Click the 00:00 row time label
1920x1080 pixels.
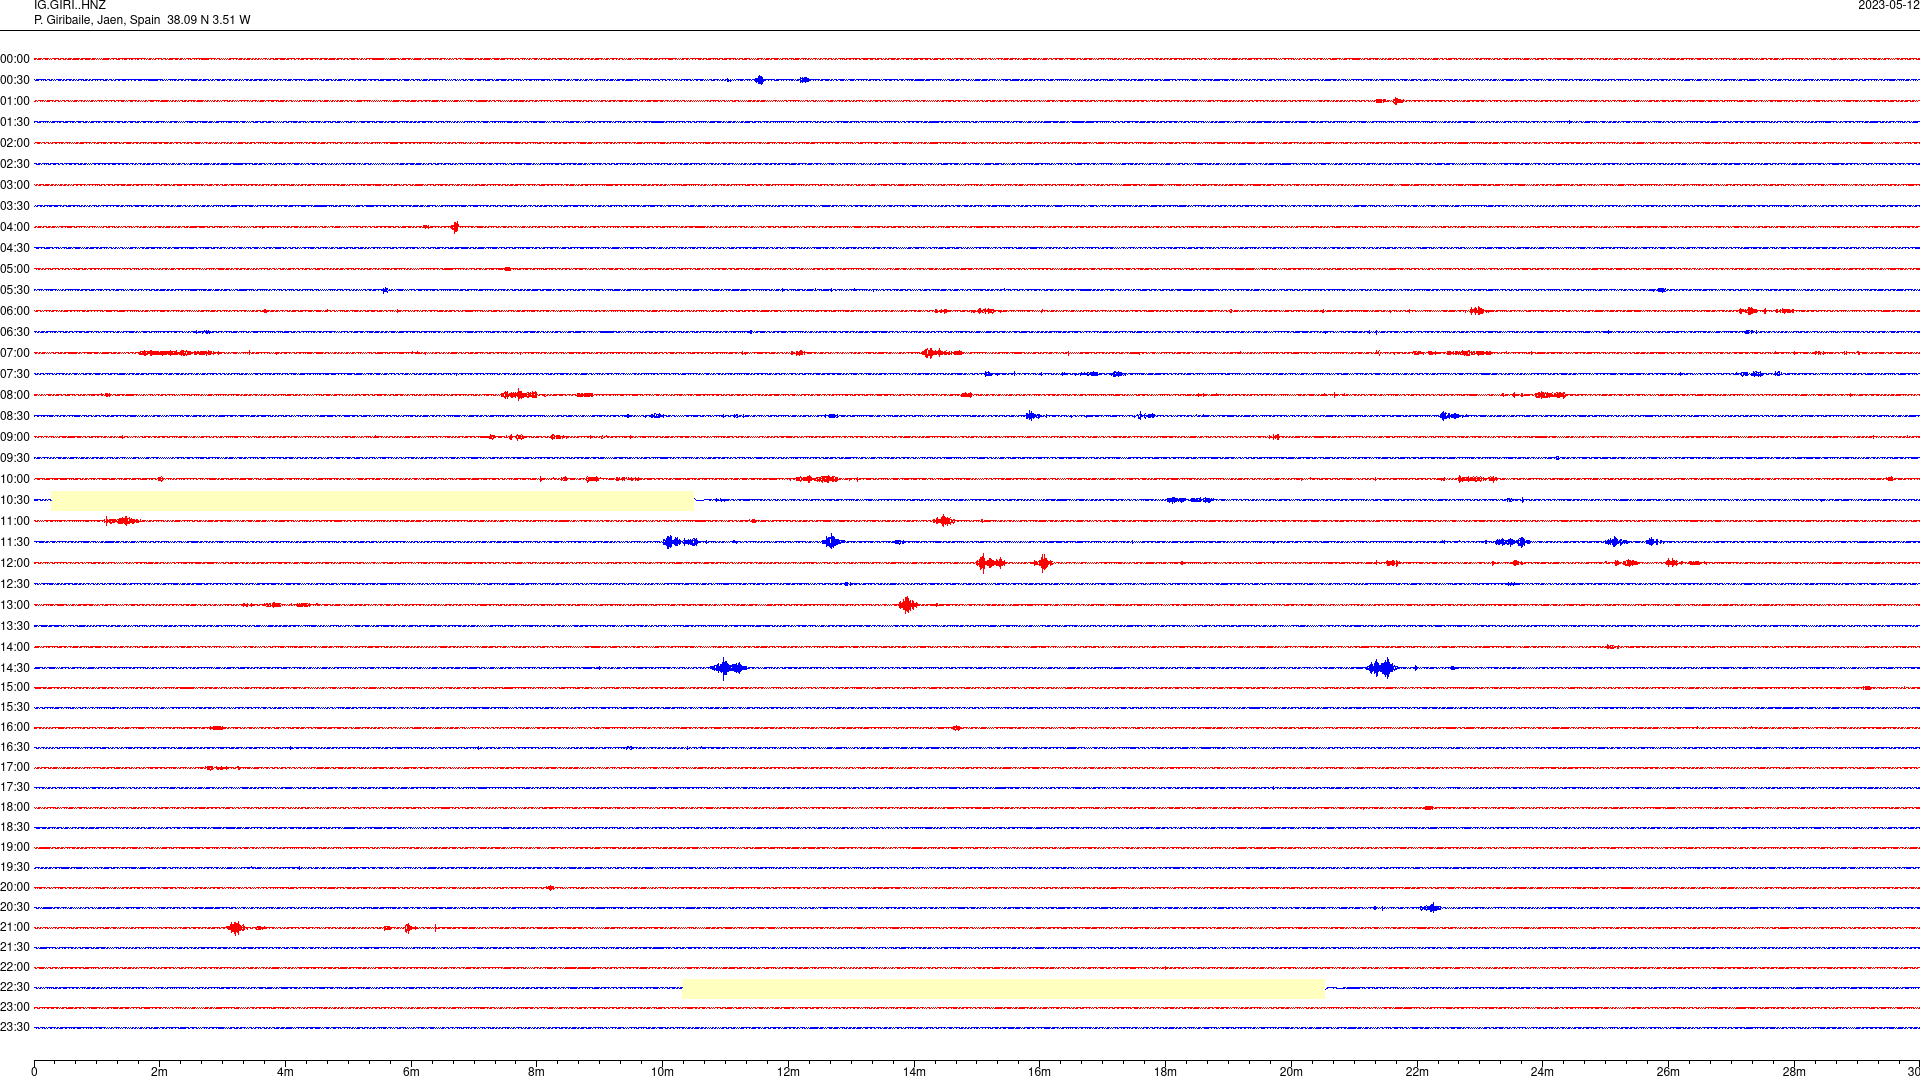pos(15,59)
